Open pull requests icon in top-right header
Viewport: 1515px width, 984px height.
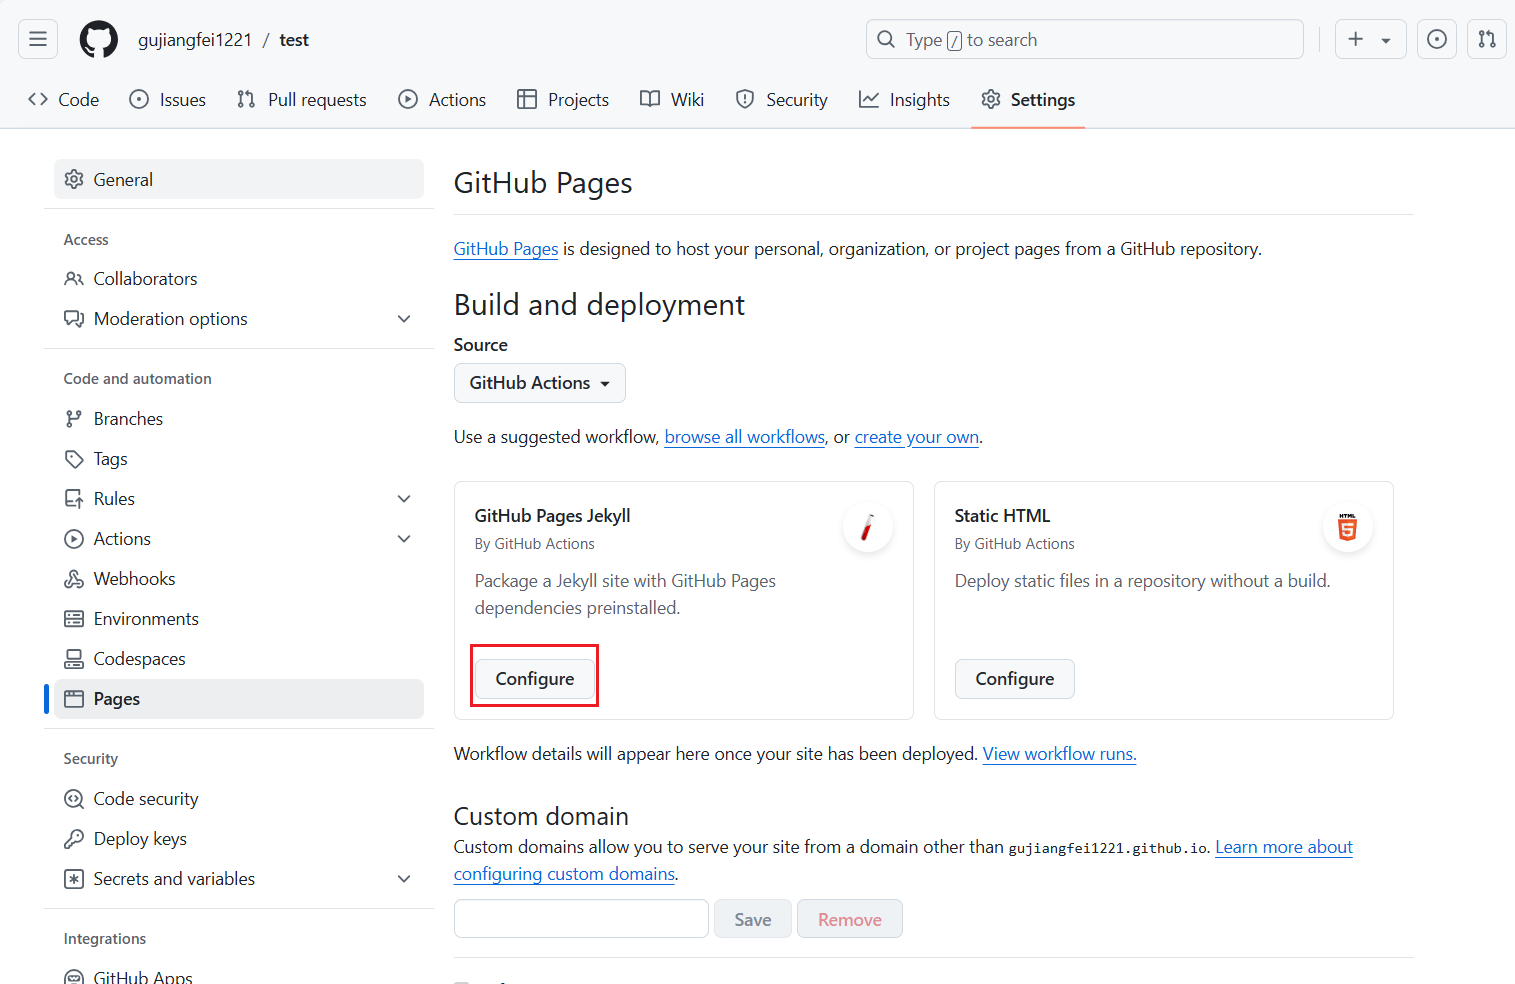coord(1486,39)
